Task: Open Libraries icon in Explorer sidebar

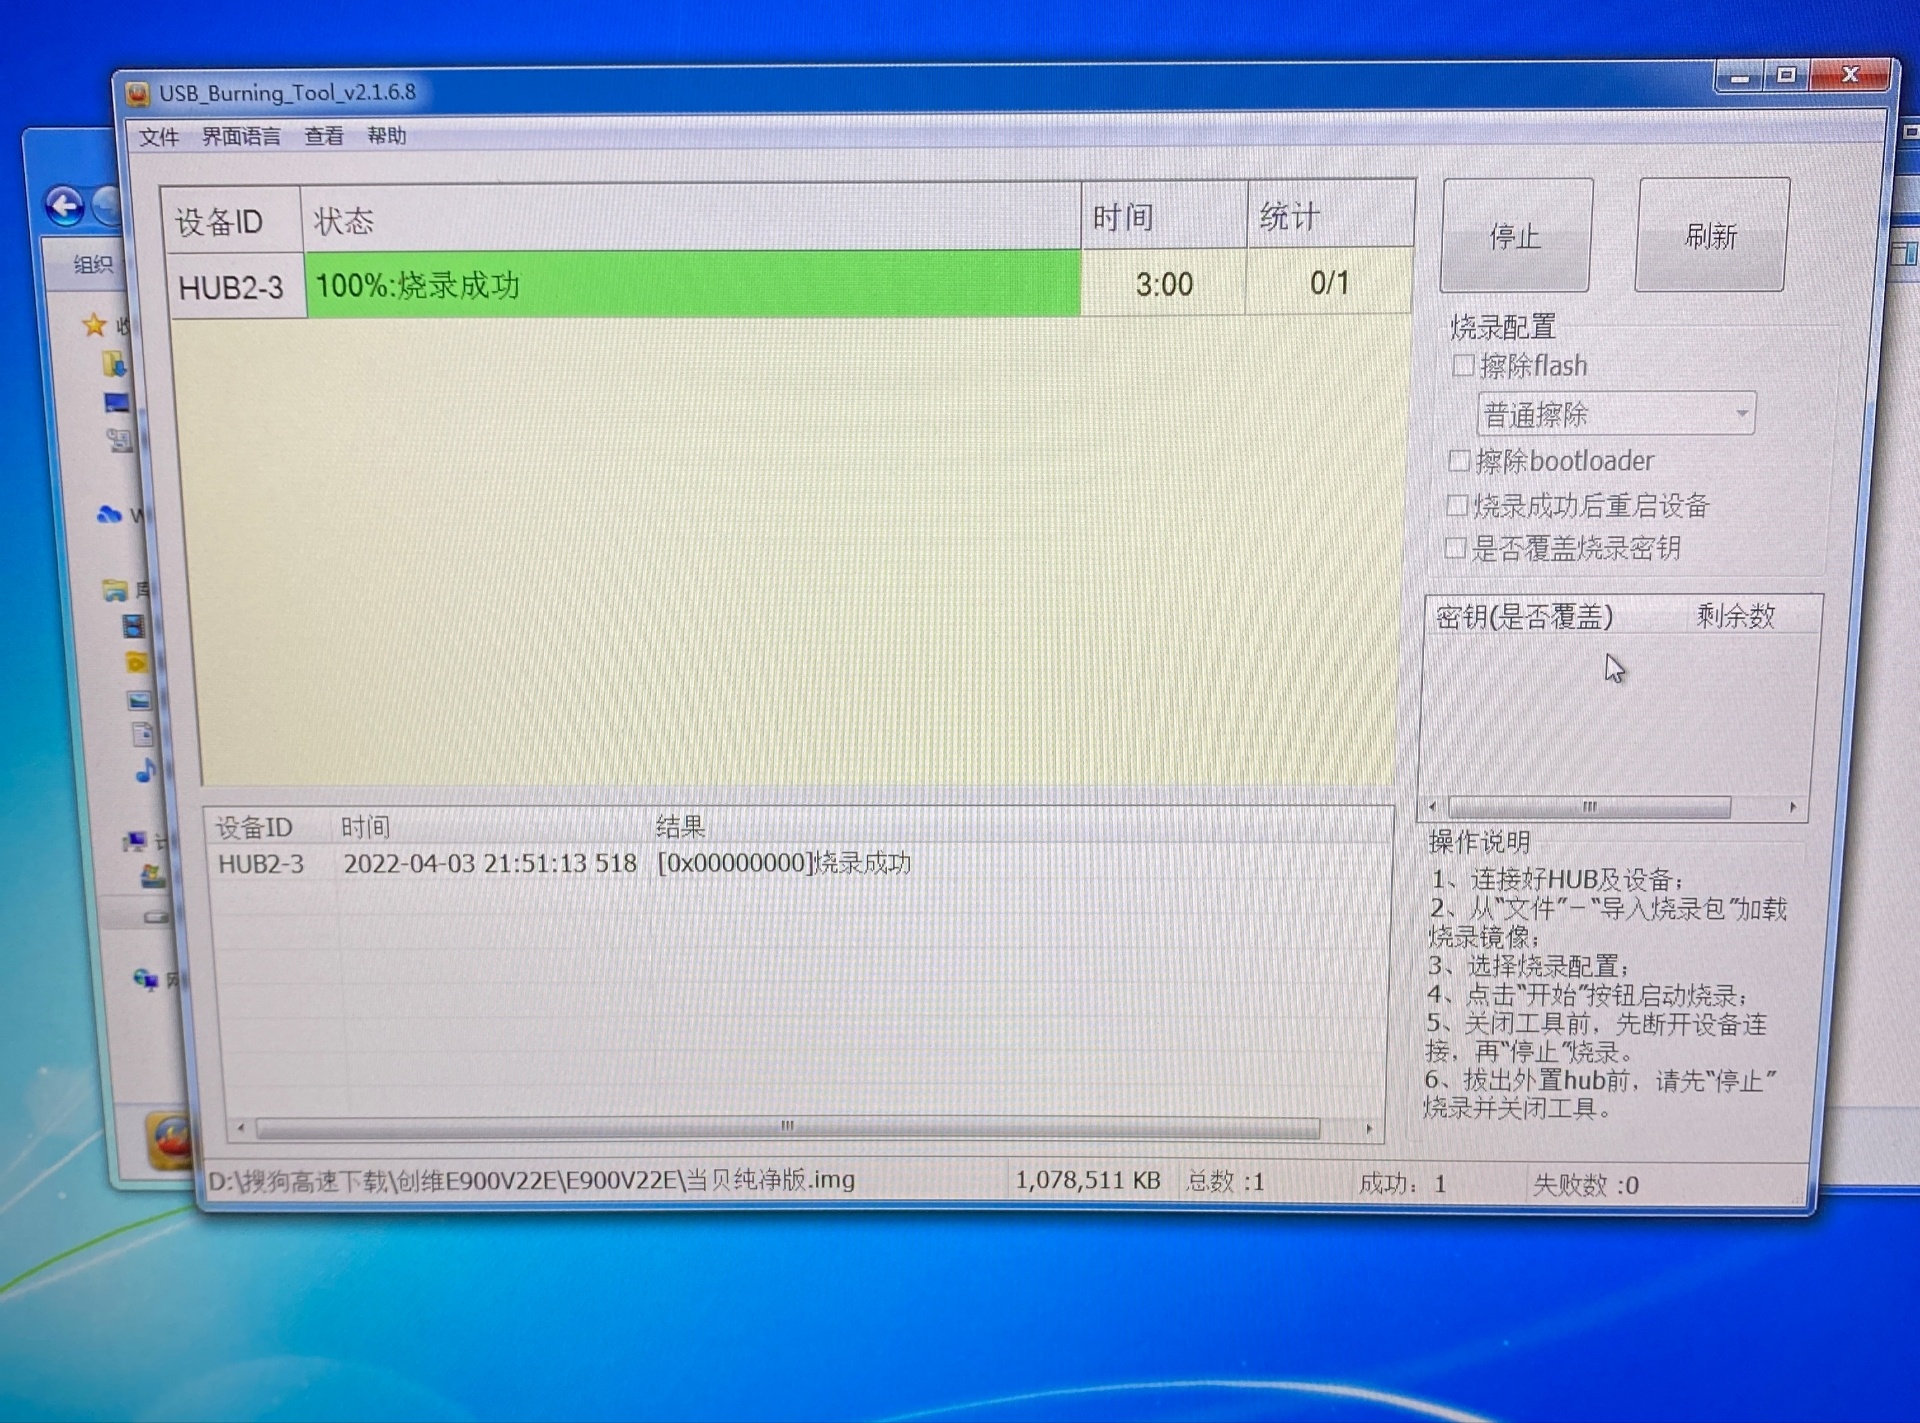Action: (x=115, y=590)
